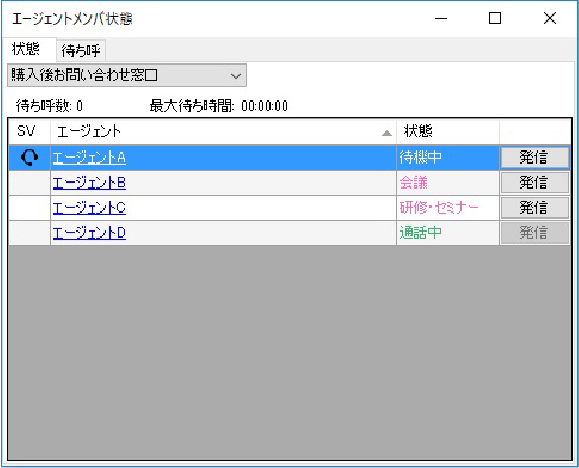
Task: Select the 状態 tab
Action: (x=26, y=49)
